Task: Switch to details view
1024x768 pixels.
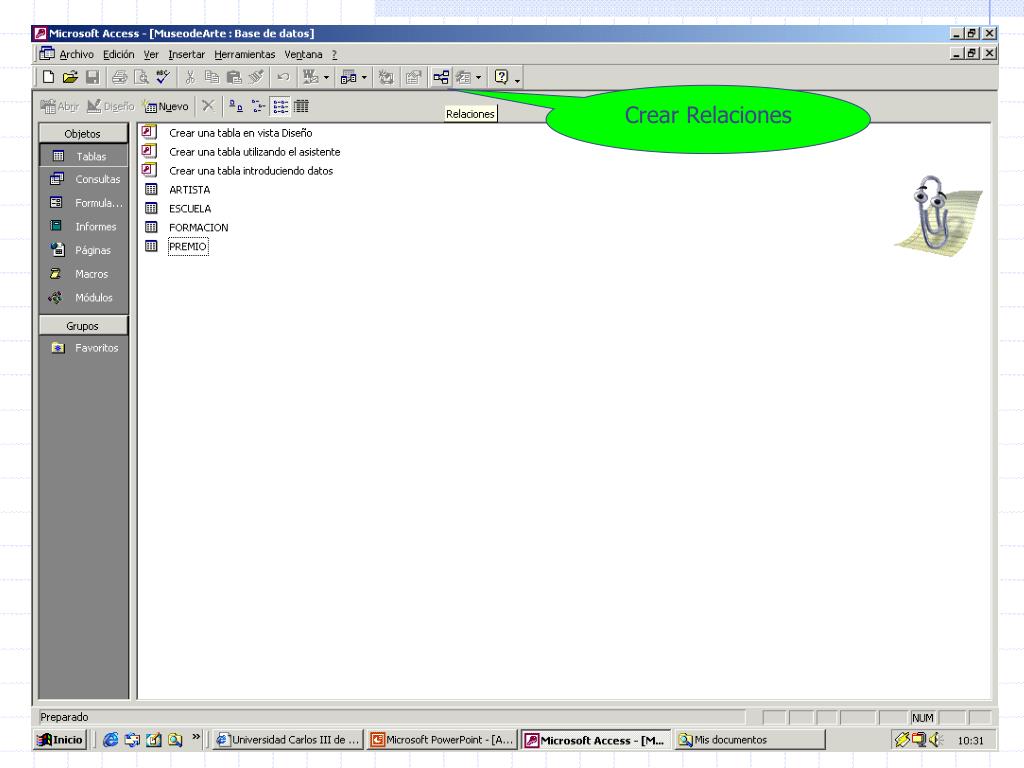Action: point(301,106)
